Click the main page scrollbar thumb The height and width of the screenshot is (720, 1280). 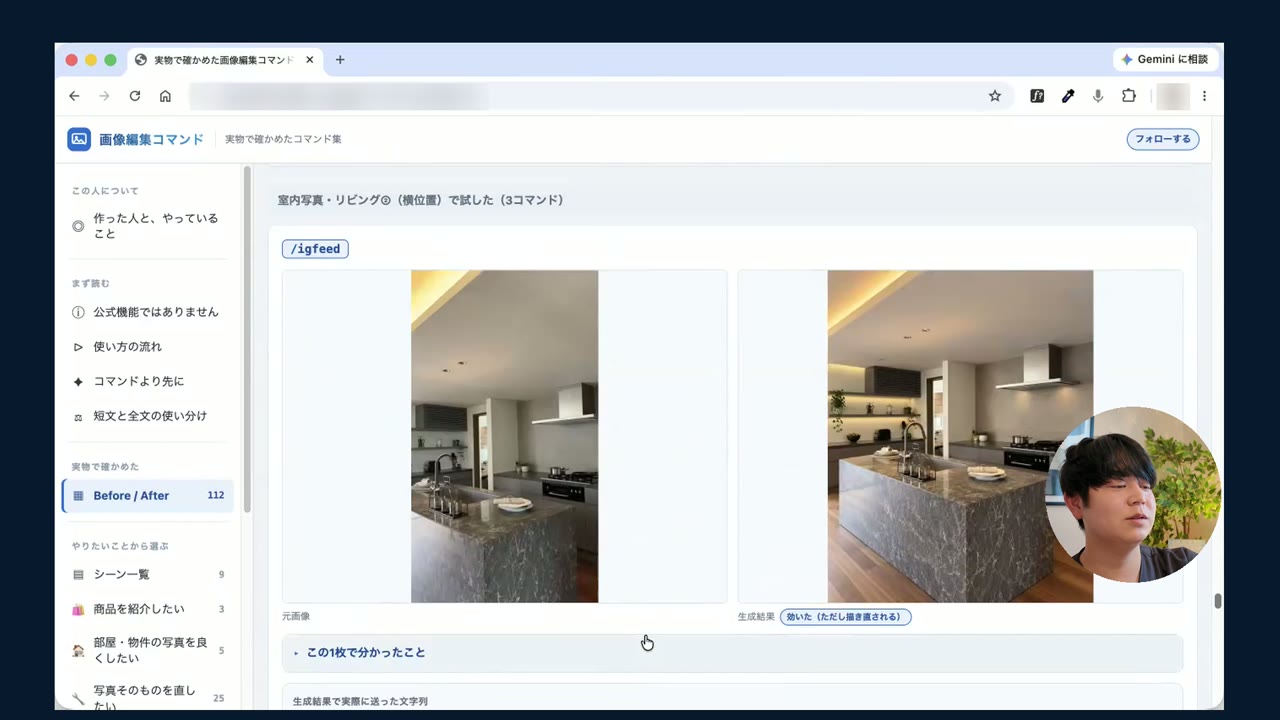[x=1218, y=601]
